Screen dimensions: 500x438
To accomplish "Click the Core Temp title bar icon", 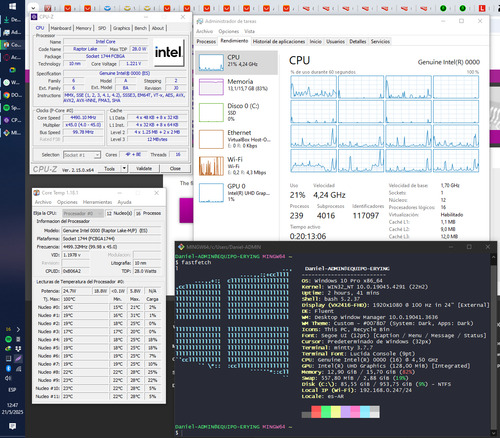I will [37, 193].
